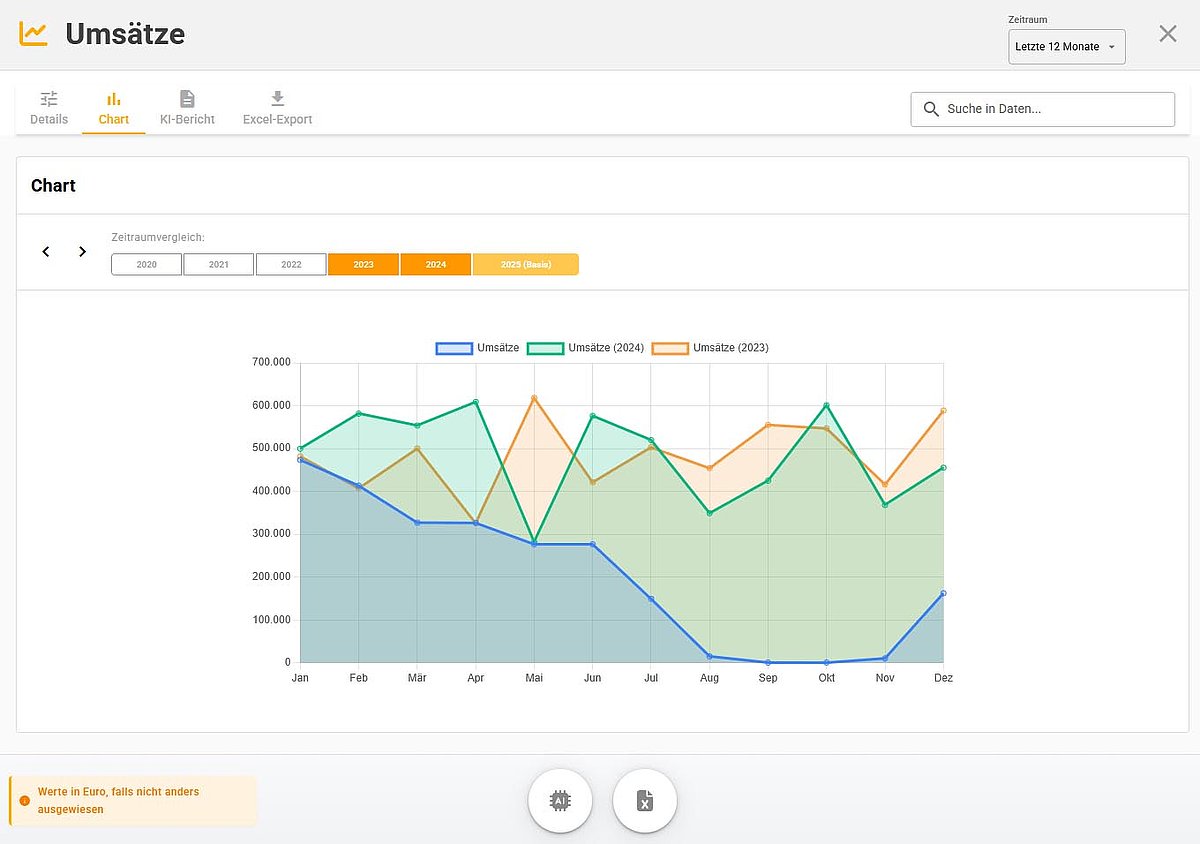
Task: Go to previous period with left chevron
Action: click(x=46, y=252)
